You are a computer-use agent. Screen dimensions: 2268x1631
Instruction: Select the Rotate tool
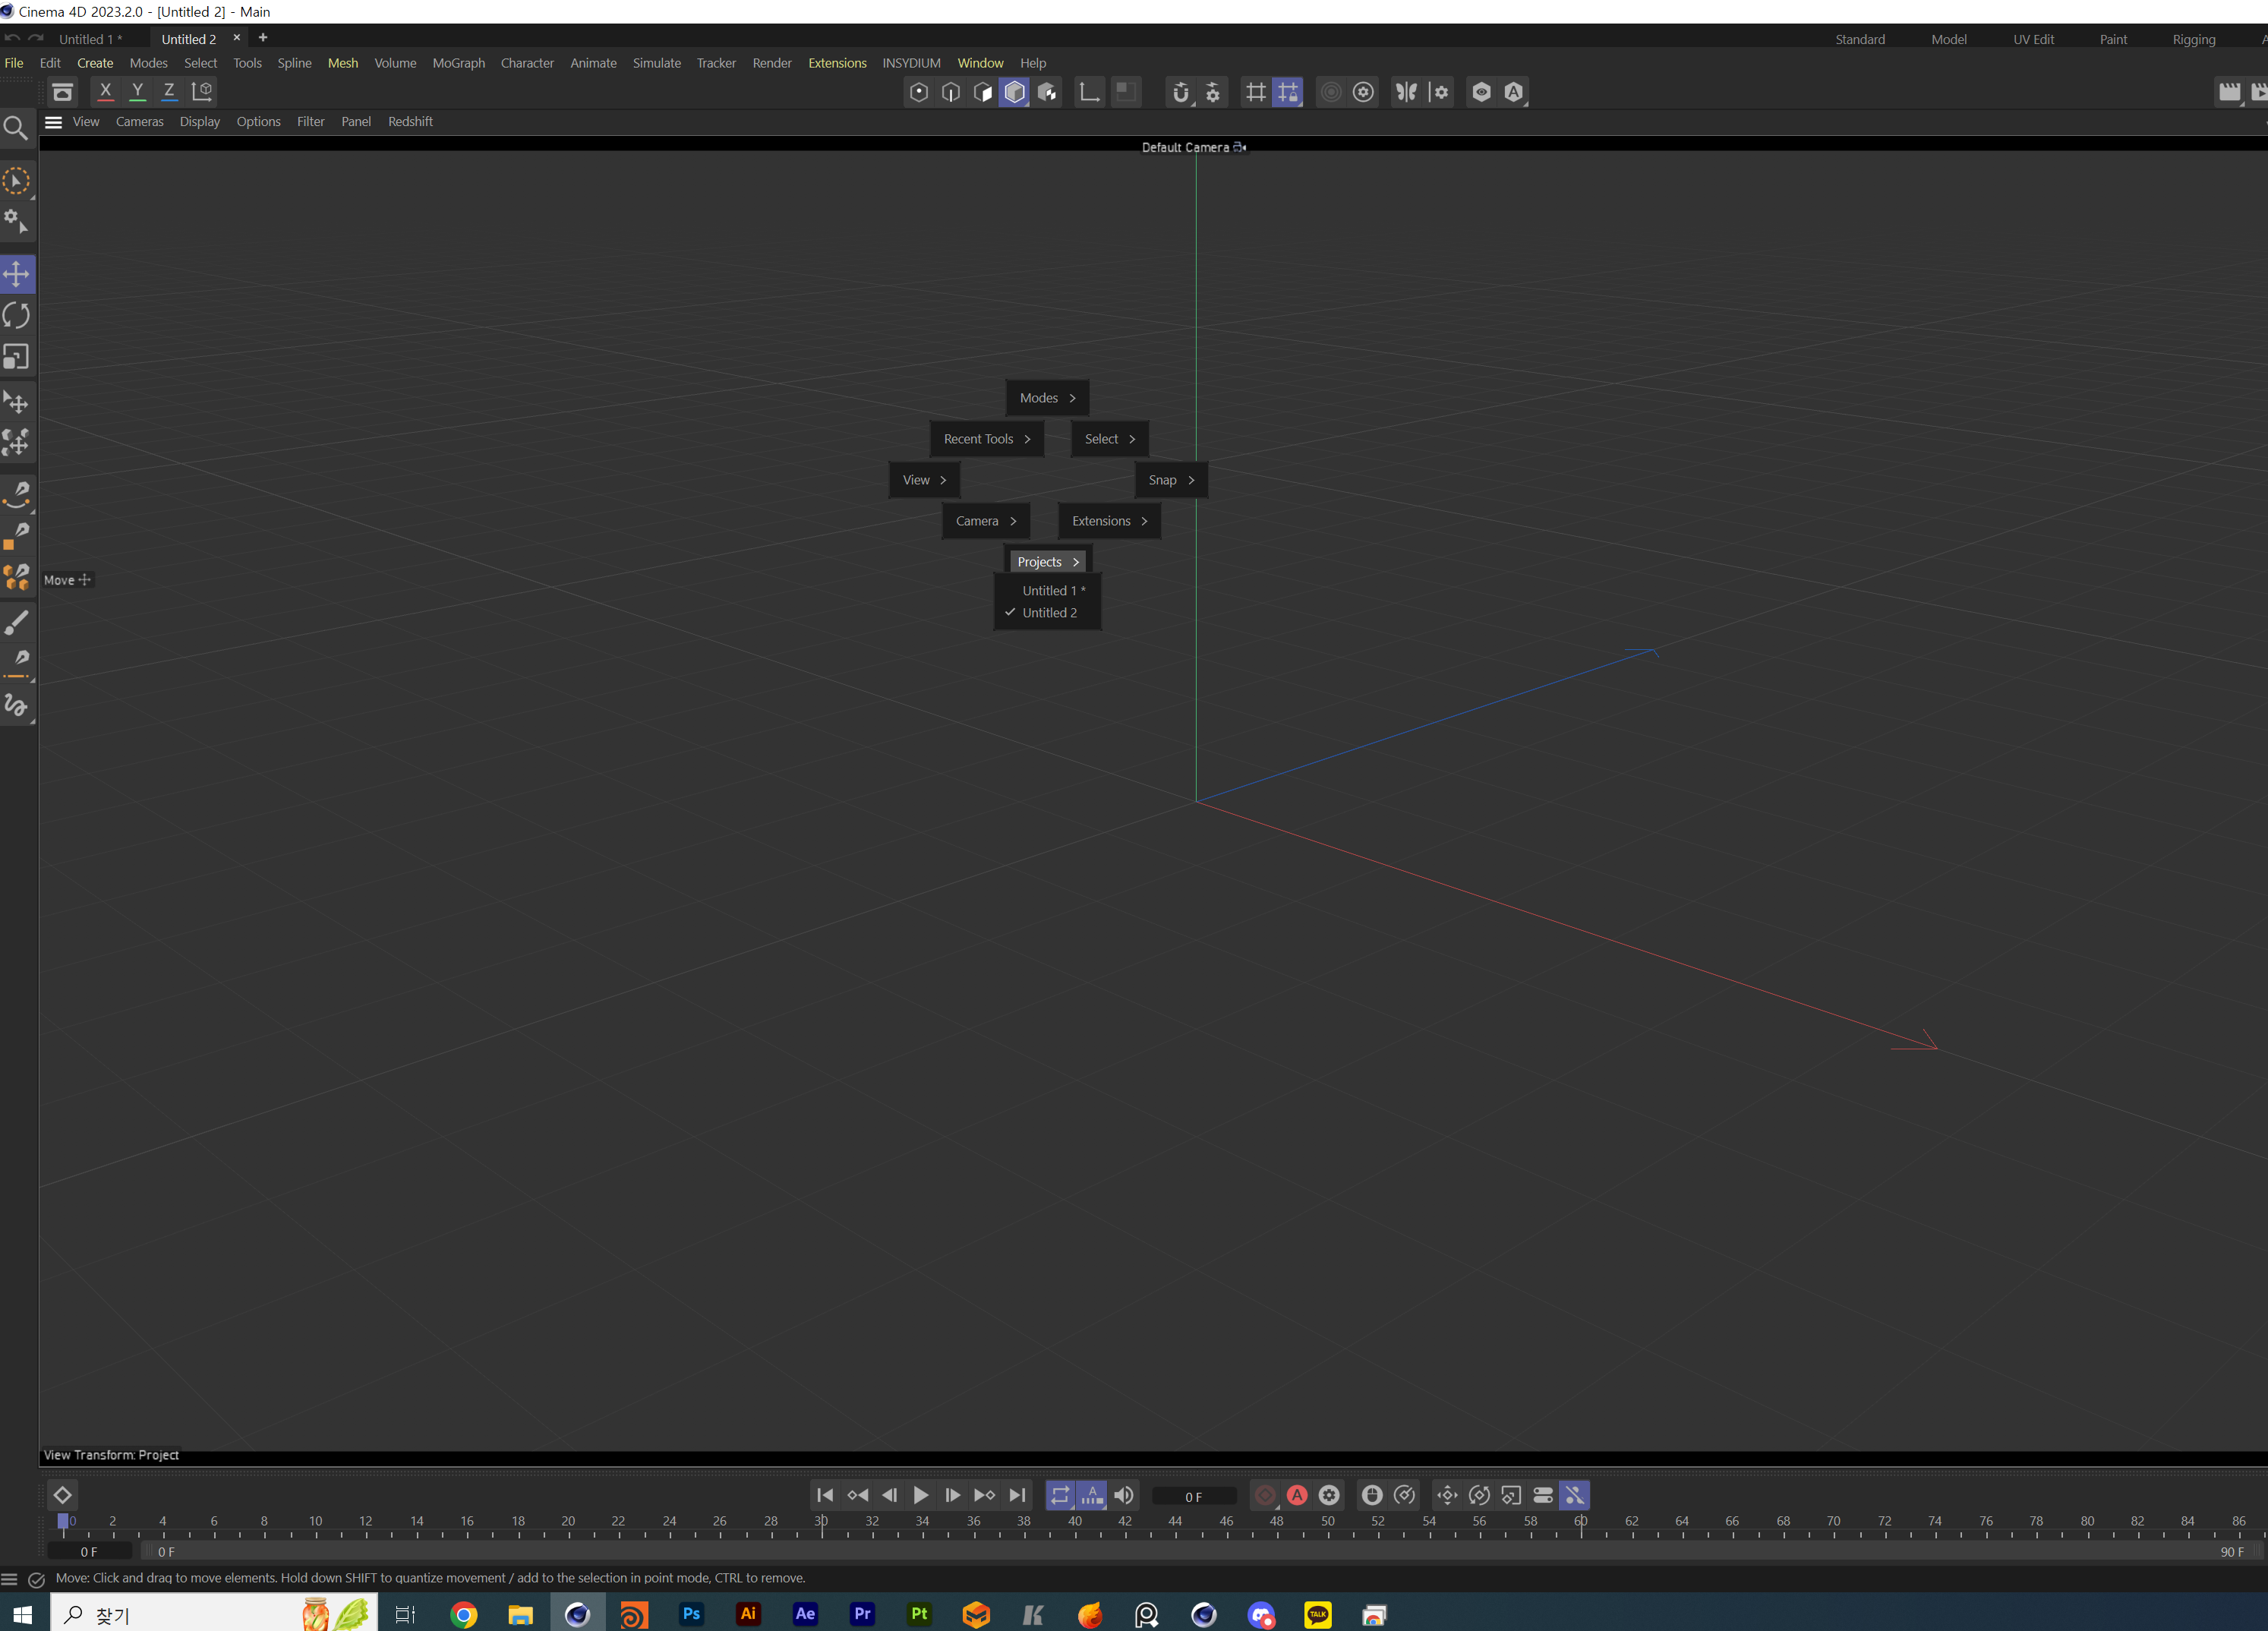coord(17,315)
